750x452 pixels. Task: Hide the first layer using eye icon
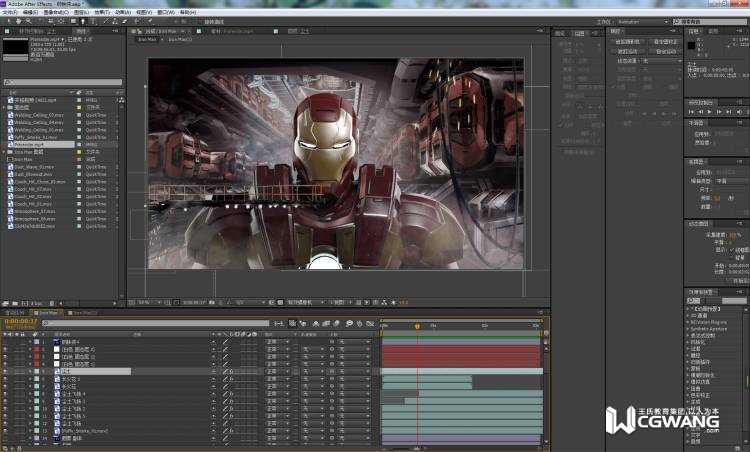[x=6, y=342]
